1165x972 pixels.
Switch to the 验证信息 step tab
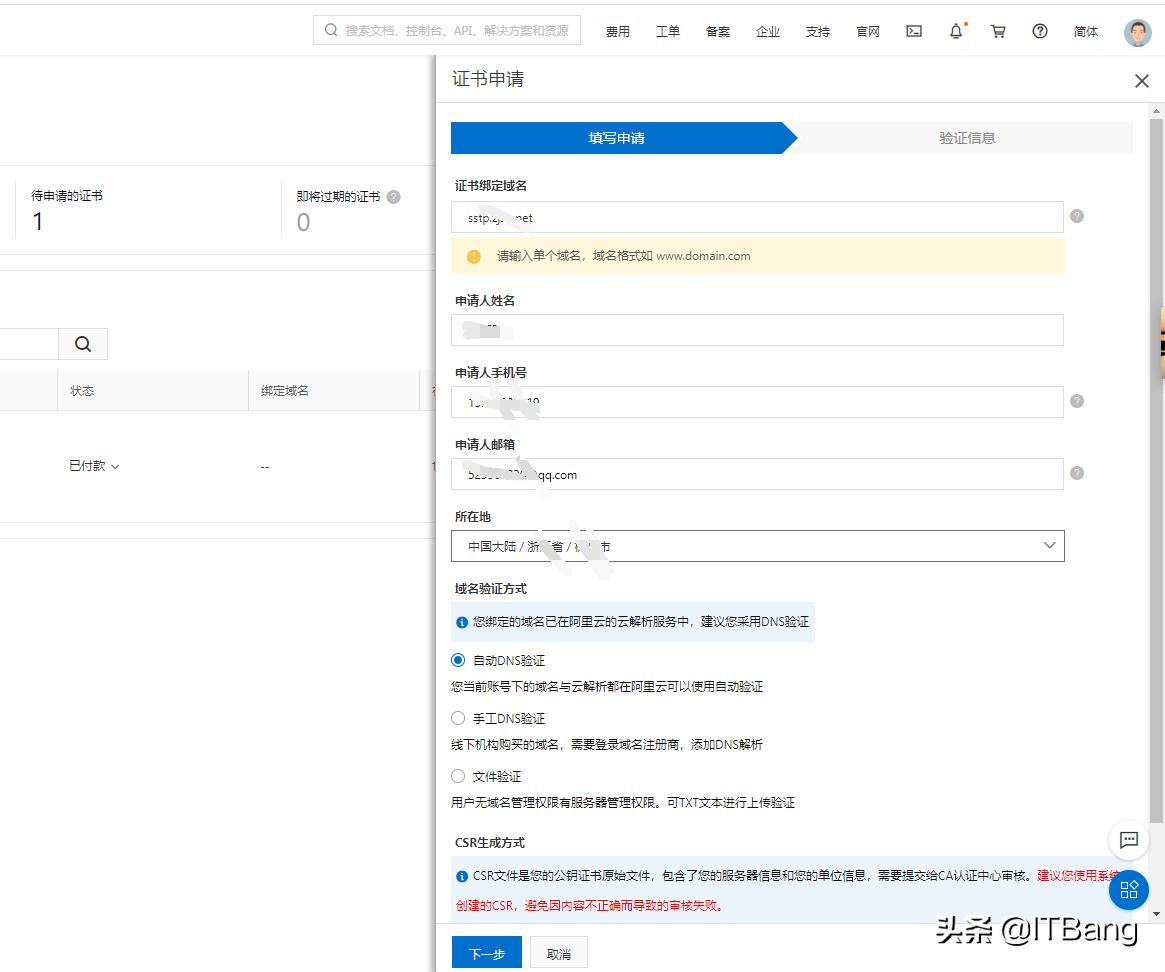click(965, 138)
